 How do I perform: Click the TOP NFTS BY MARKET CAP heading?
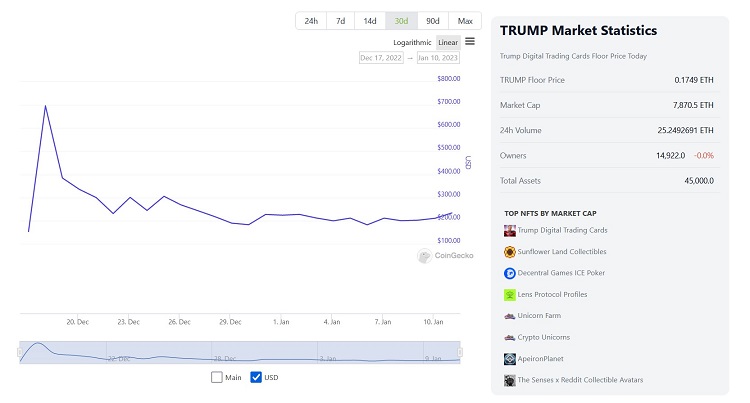tap(550, 214)
